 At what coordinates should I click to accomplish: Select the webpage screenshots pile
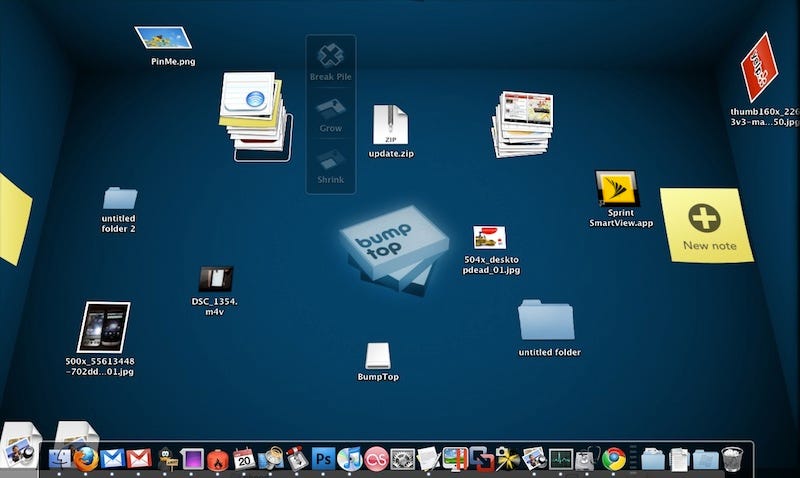(x=522, y=124)
